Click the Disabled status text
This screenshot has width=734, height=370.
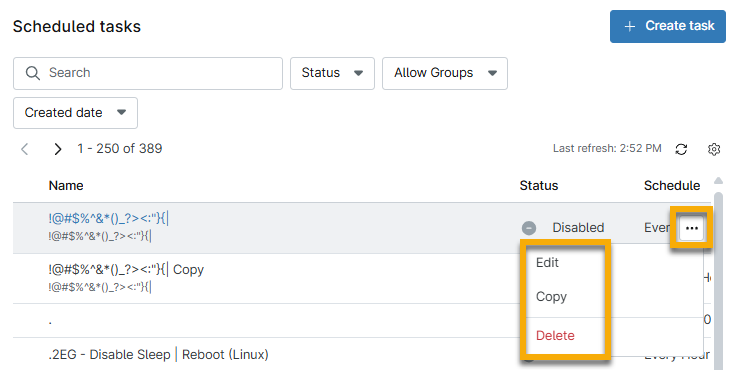[578, 228]
